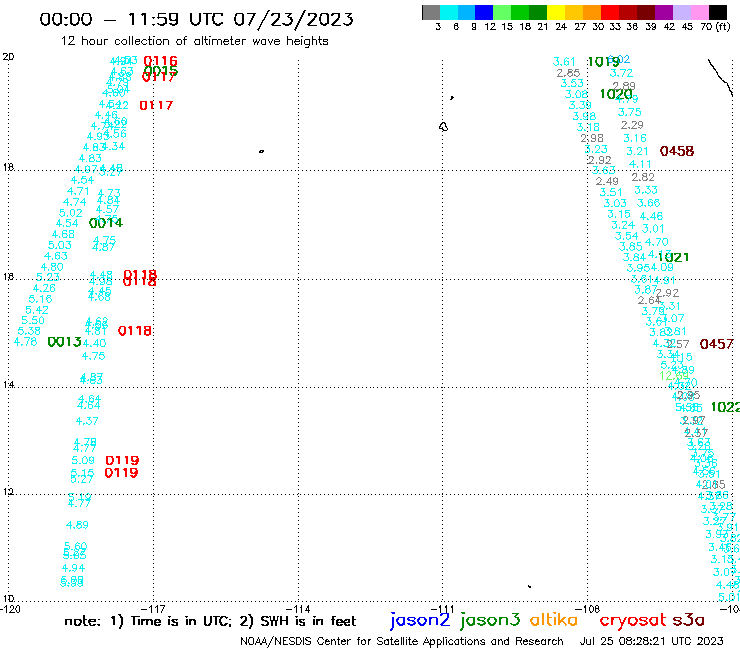Select the pure blue legend swatch above 12
The height and width of the screenshot is (650, 740).
click(x=484, y=12)
